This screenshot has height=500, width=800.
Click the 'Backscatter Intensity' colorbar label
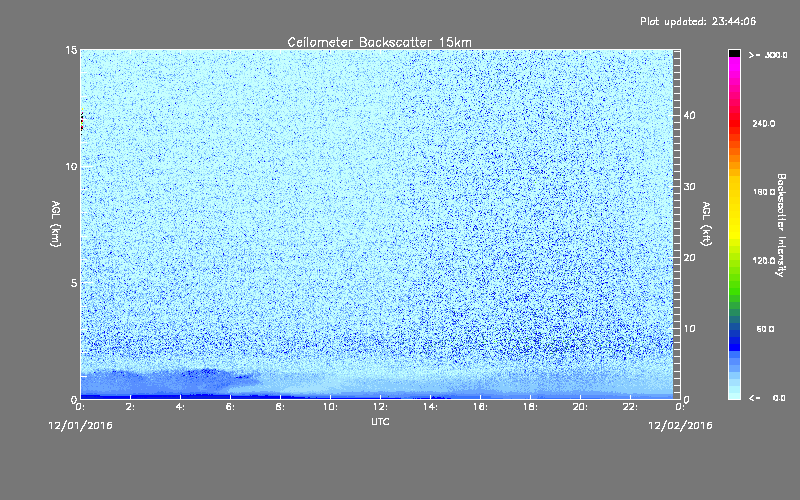(781, 225)
